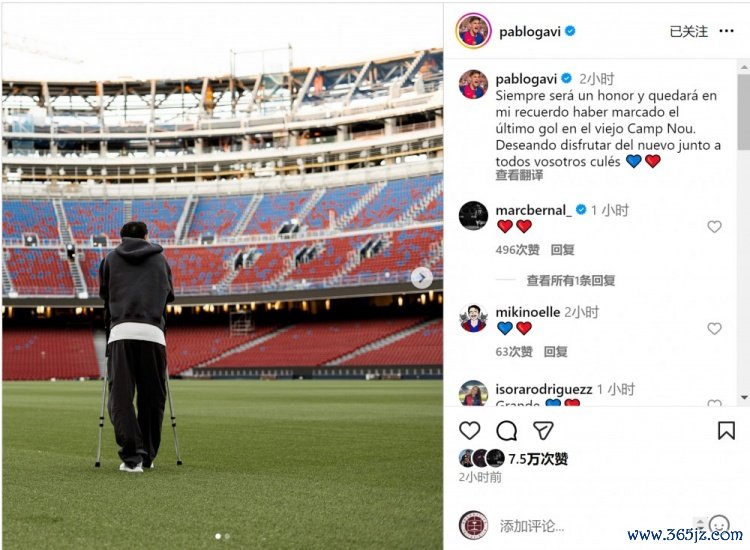Like the post with the heart icon

[x=469, y=431]
